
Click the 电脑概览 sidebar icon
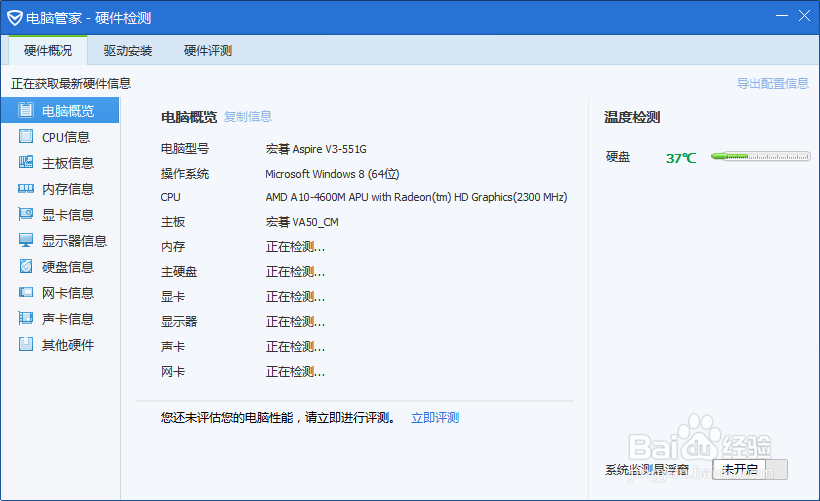click(26, 110)
